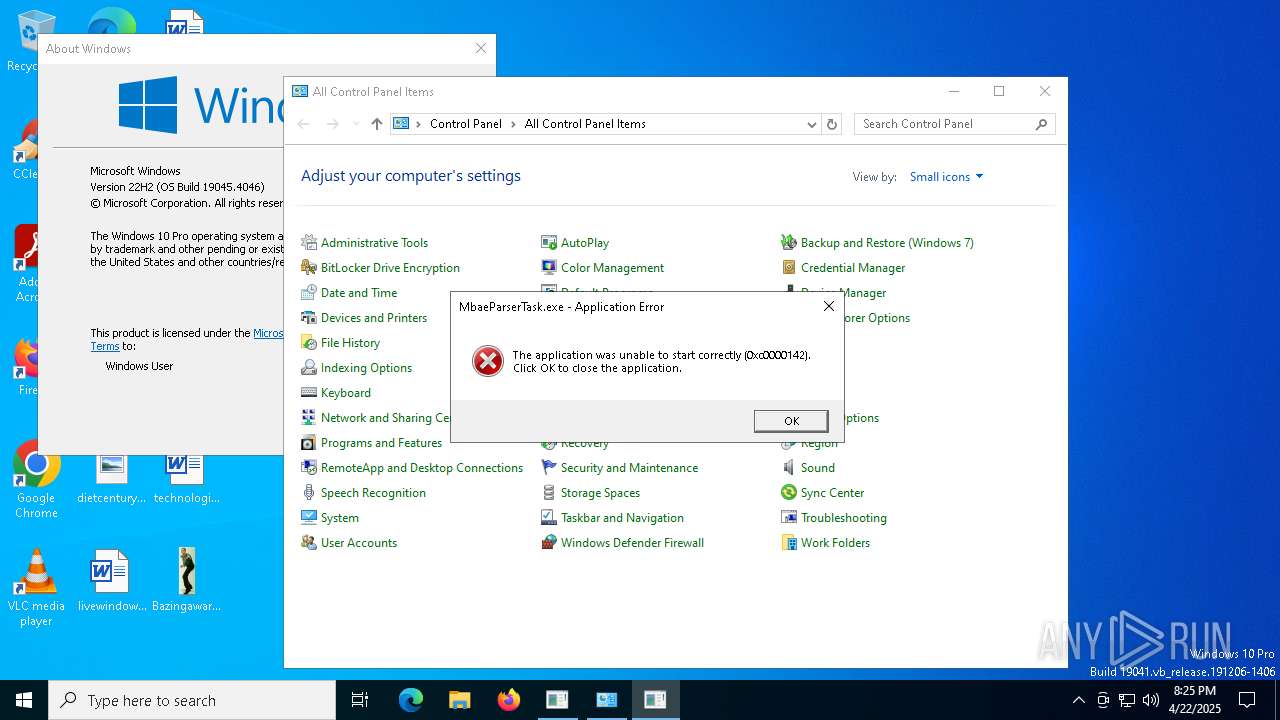Viewport: 1280px width, 720px height.
Task: Open the Start menu
Action: point(24,700)
